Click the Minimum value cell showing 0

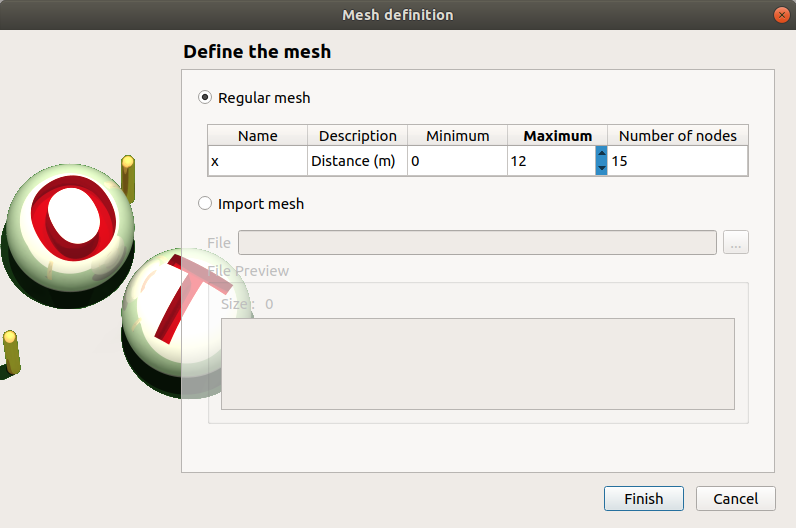457,161
